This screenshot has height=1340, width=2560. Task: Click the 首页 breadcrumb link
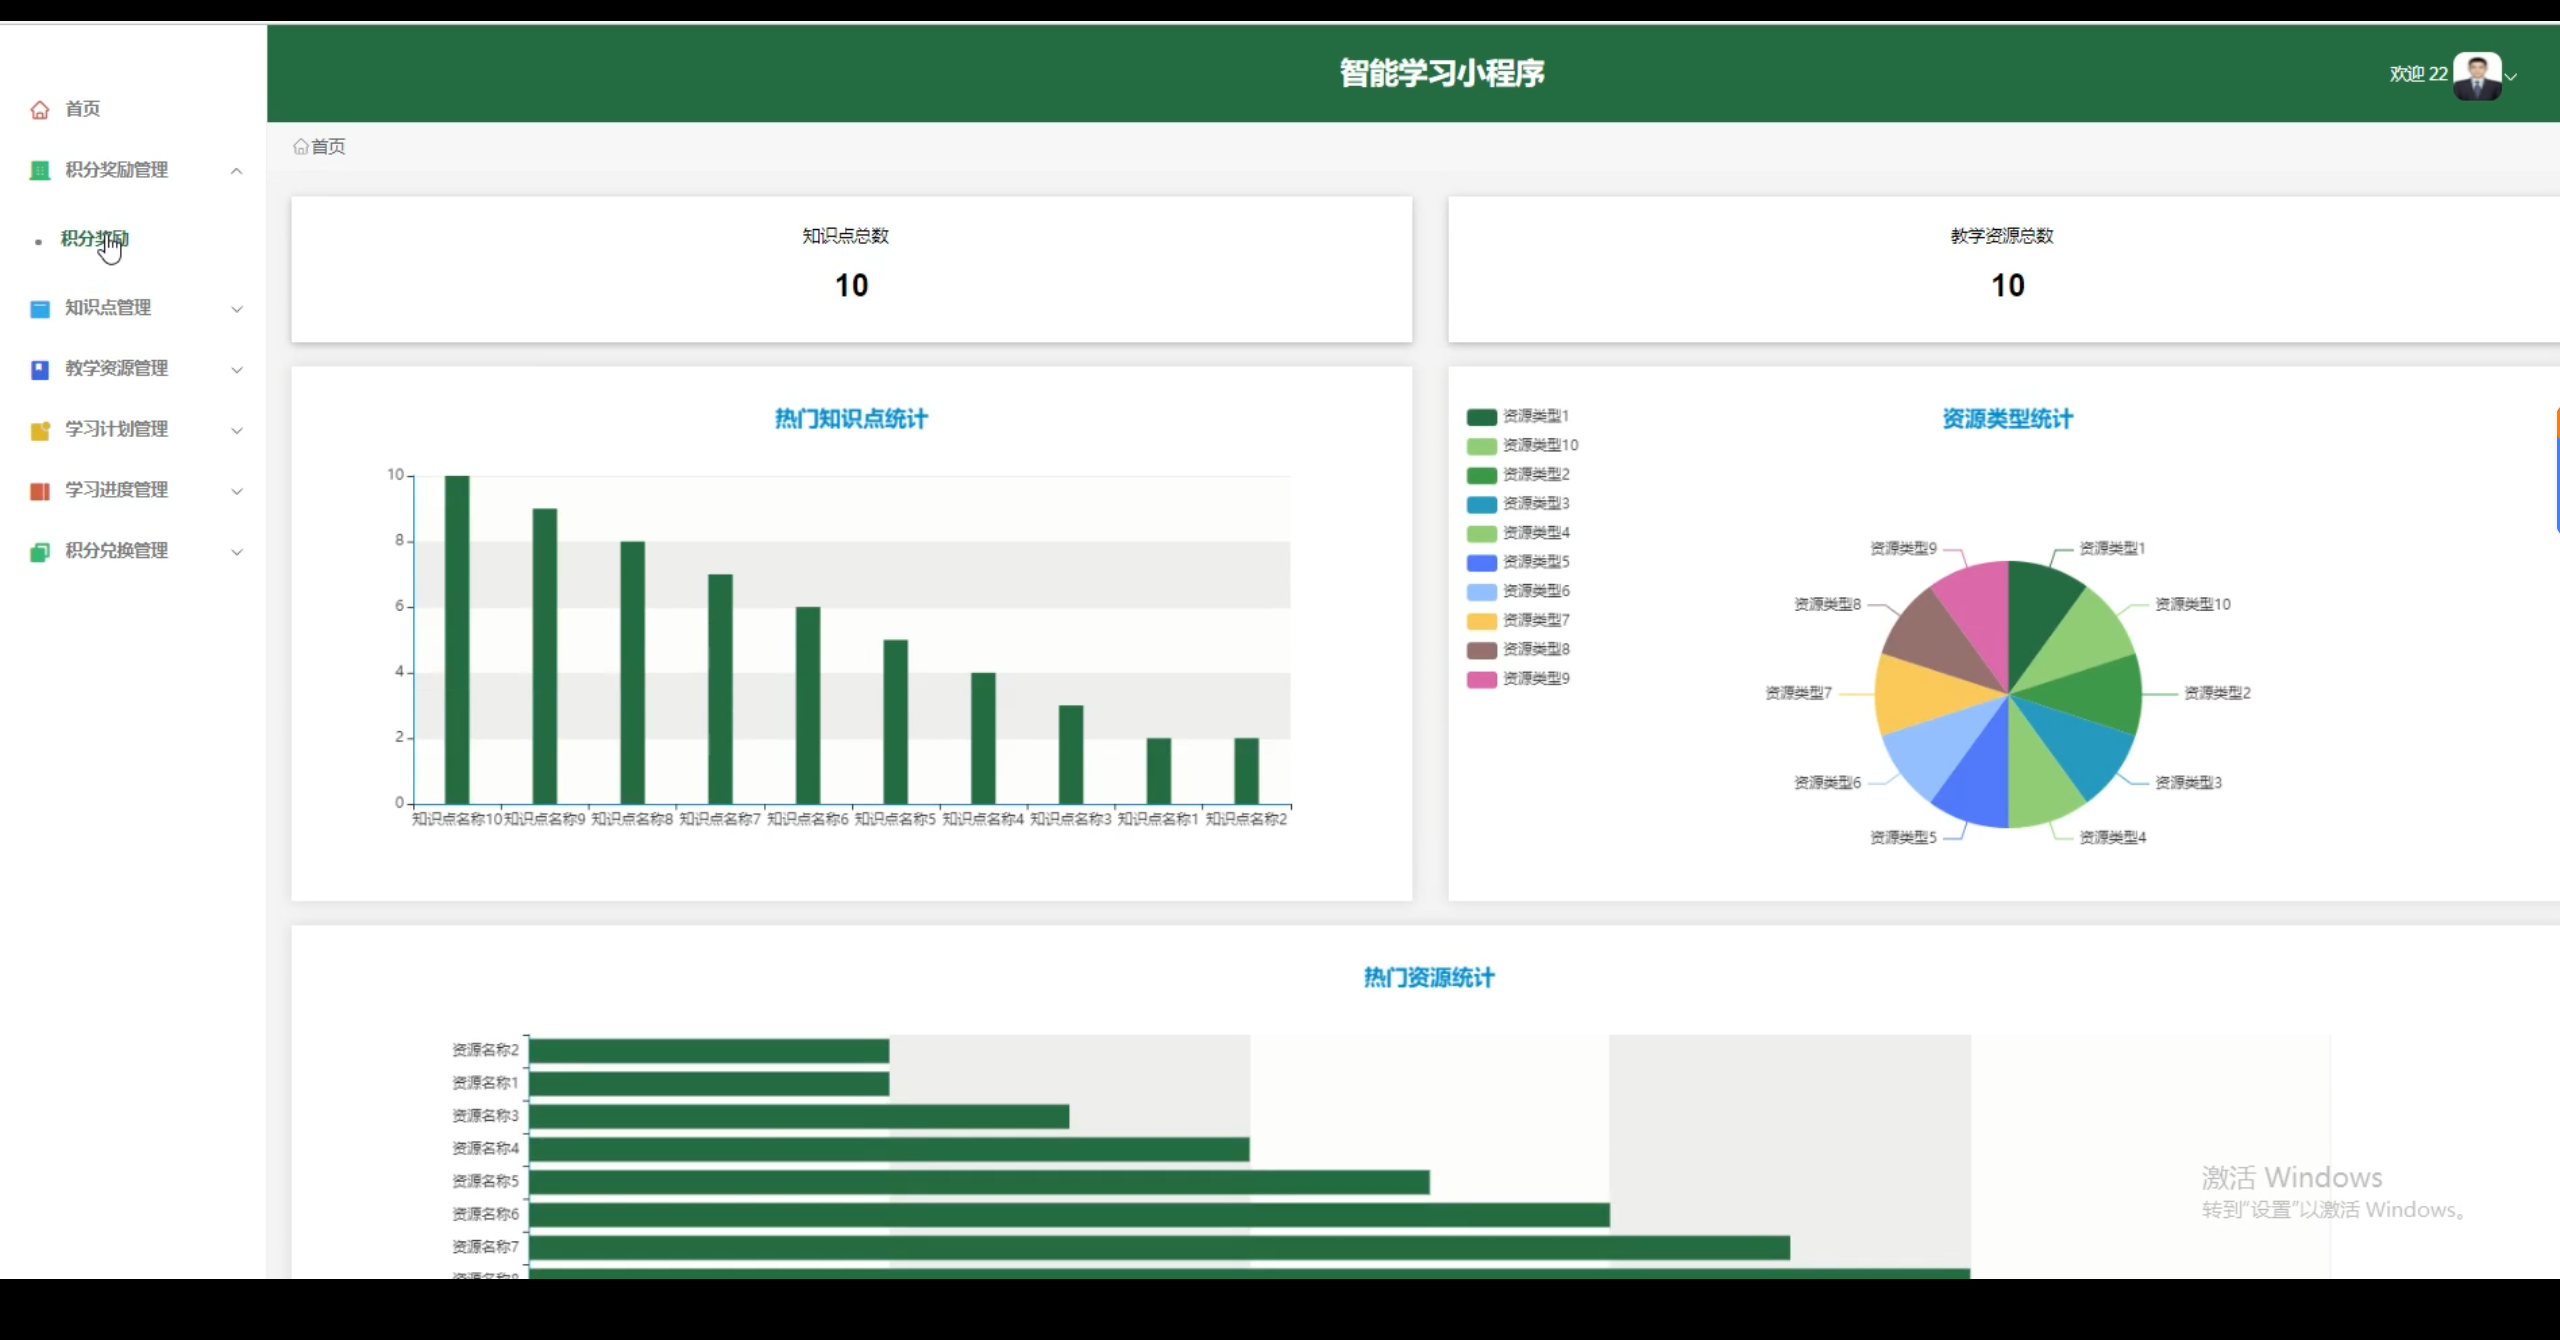[x=328, y=147]
